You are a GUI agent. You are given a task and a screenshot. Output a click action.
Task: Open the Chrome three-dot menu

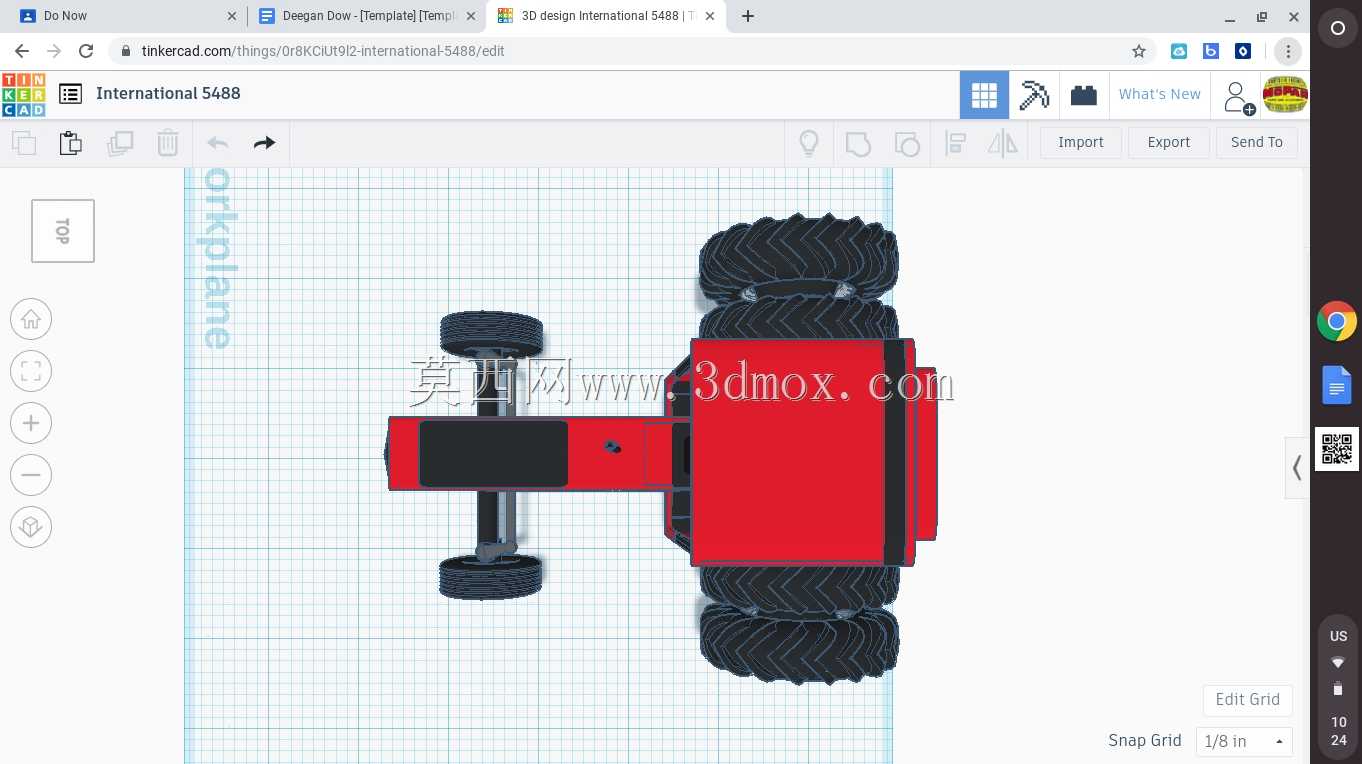[1288, 51]
